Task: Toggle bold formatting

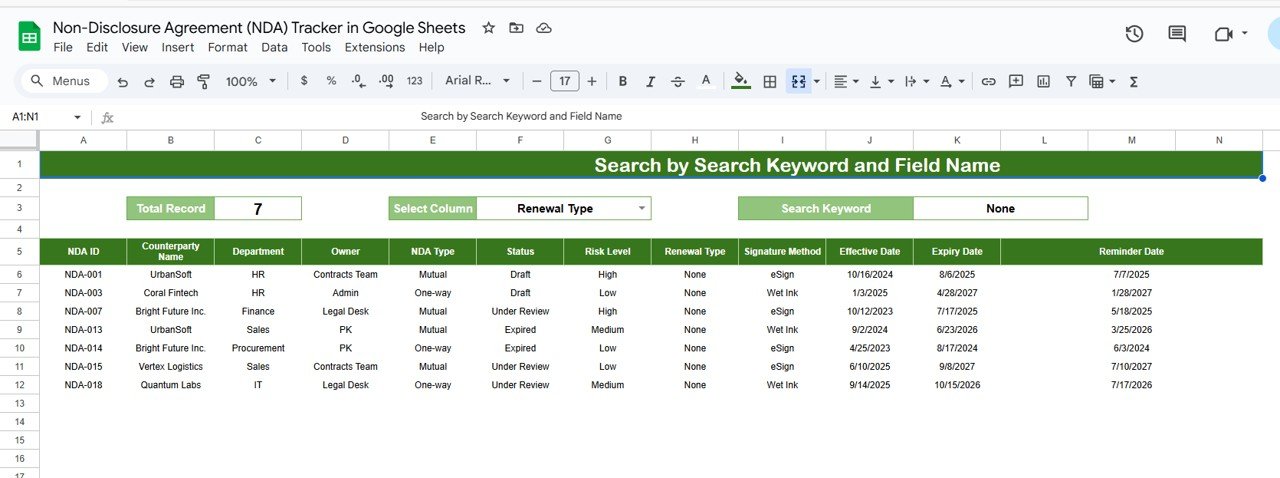Action: [623, 81]
